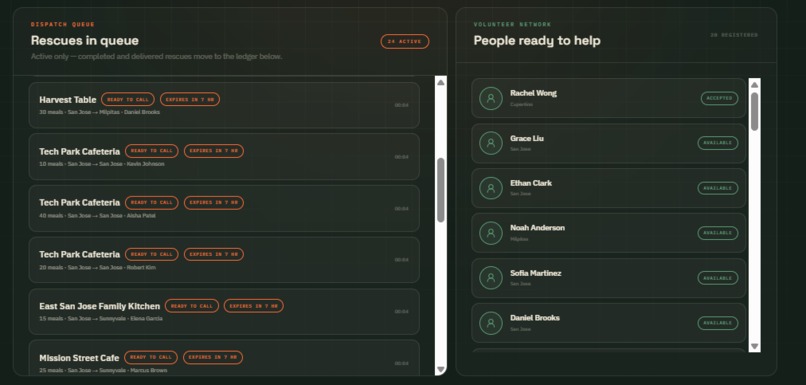Click Rachel Wong's ACCEPTED status badge

tap(719, 98)
